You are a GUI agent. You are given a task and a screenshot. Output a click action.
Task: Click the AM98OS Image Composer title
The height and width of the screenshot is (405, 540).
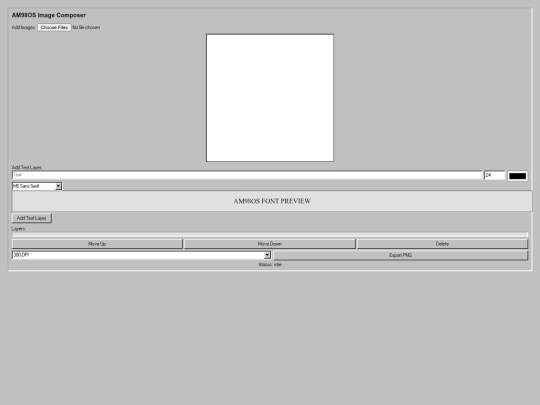point(49,15)
